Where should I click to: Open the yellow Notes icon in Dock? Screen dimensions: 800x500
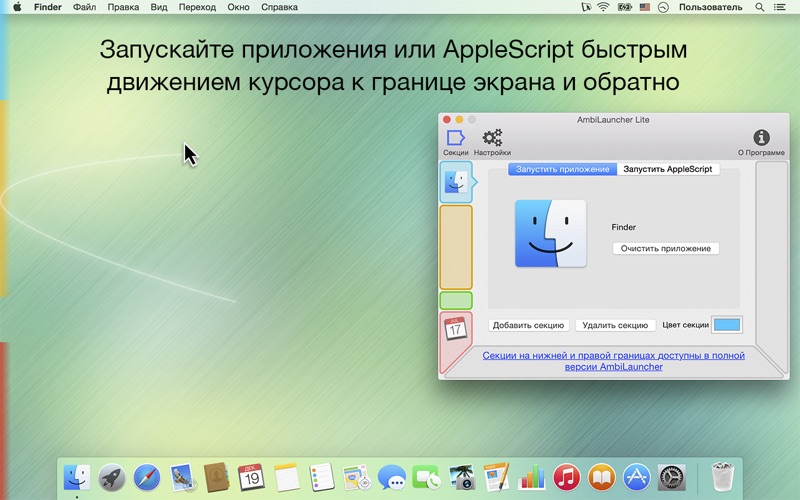click(286, 478)
